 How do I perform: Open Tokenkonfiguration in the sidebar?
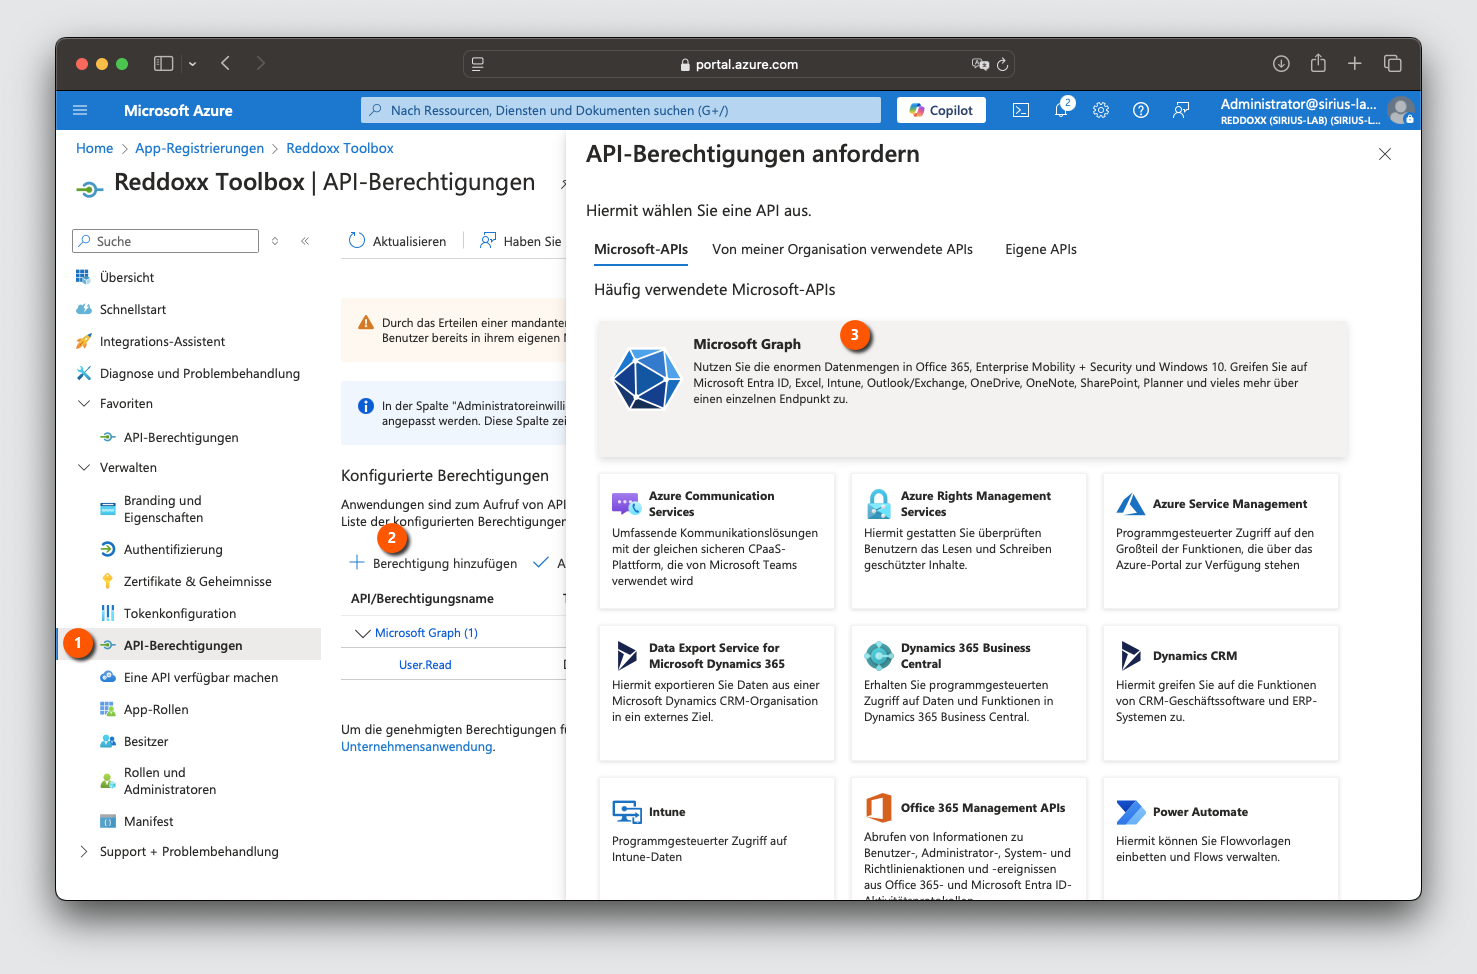coord(180,613)
